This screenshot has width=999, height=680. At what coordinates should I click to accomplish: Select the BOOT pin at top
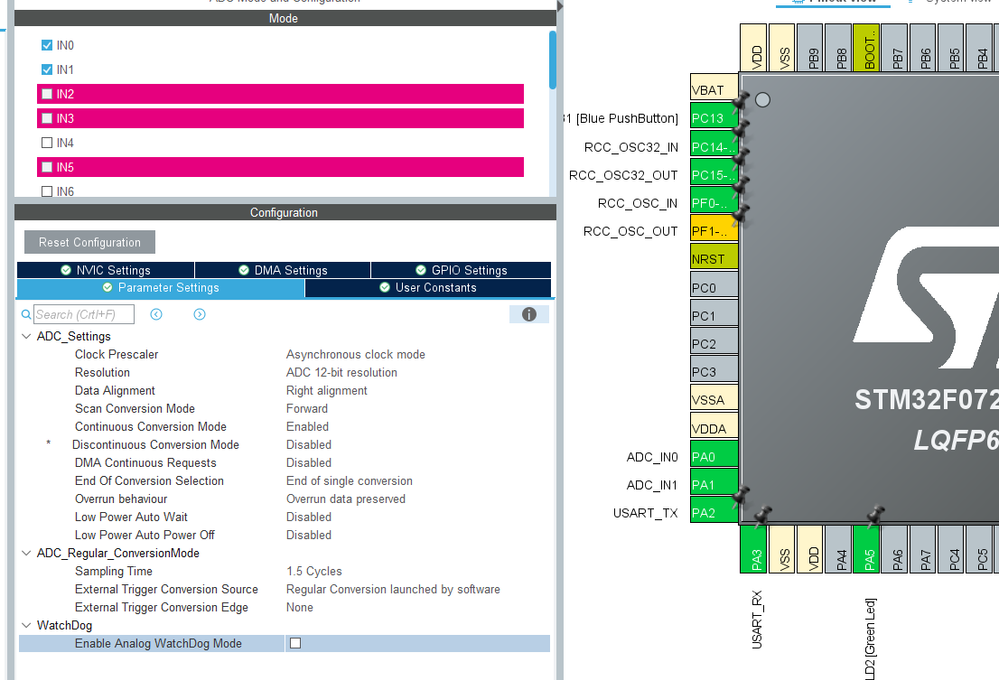tap(868, 48)
